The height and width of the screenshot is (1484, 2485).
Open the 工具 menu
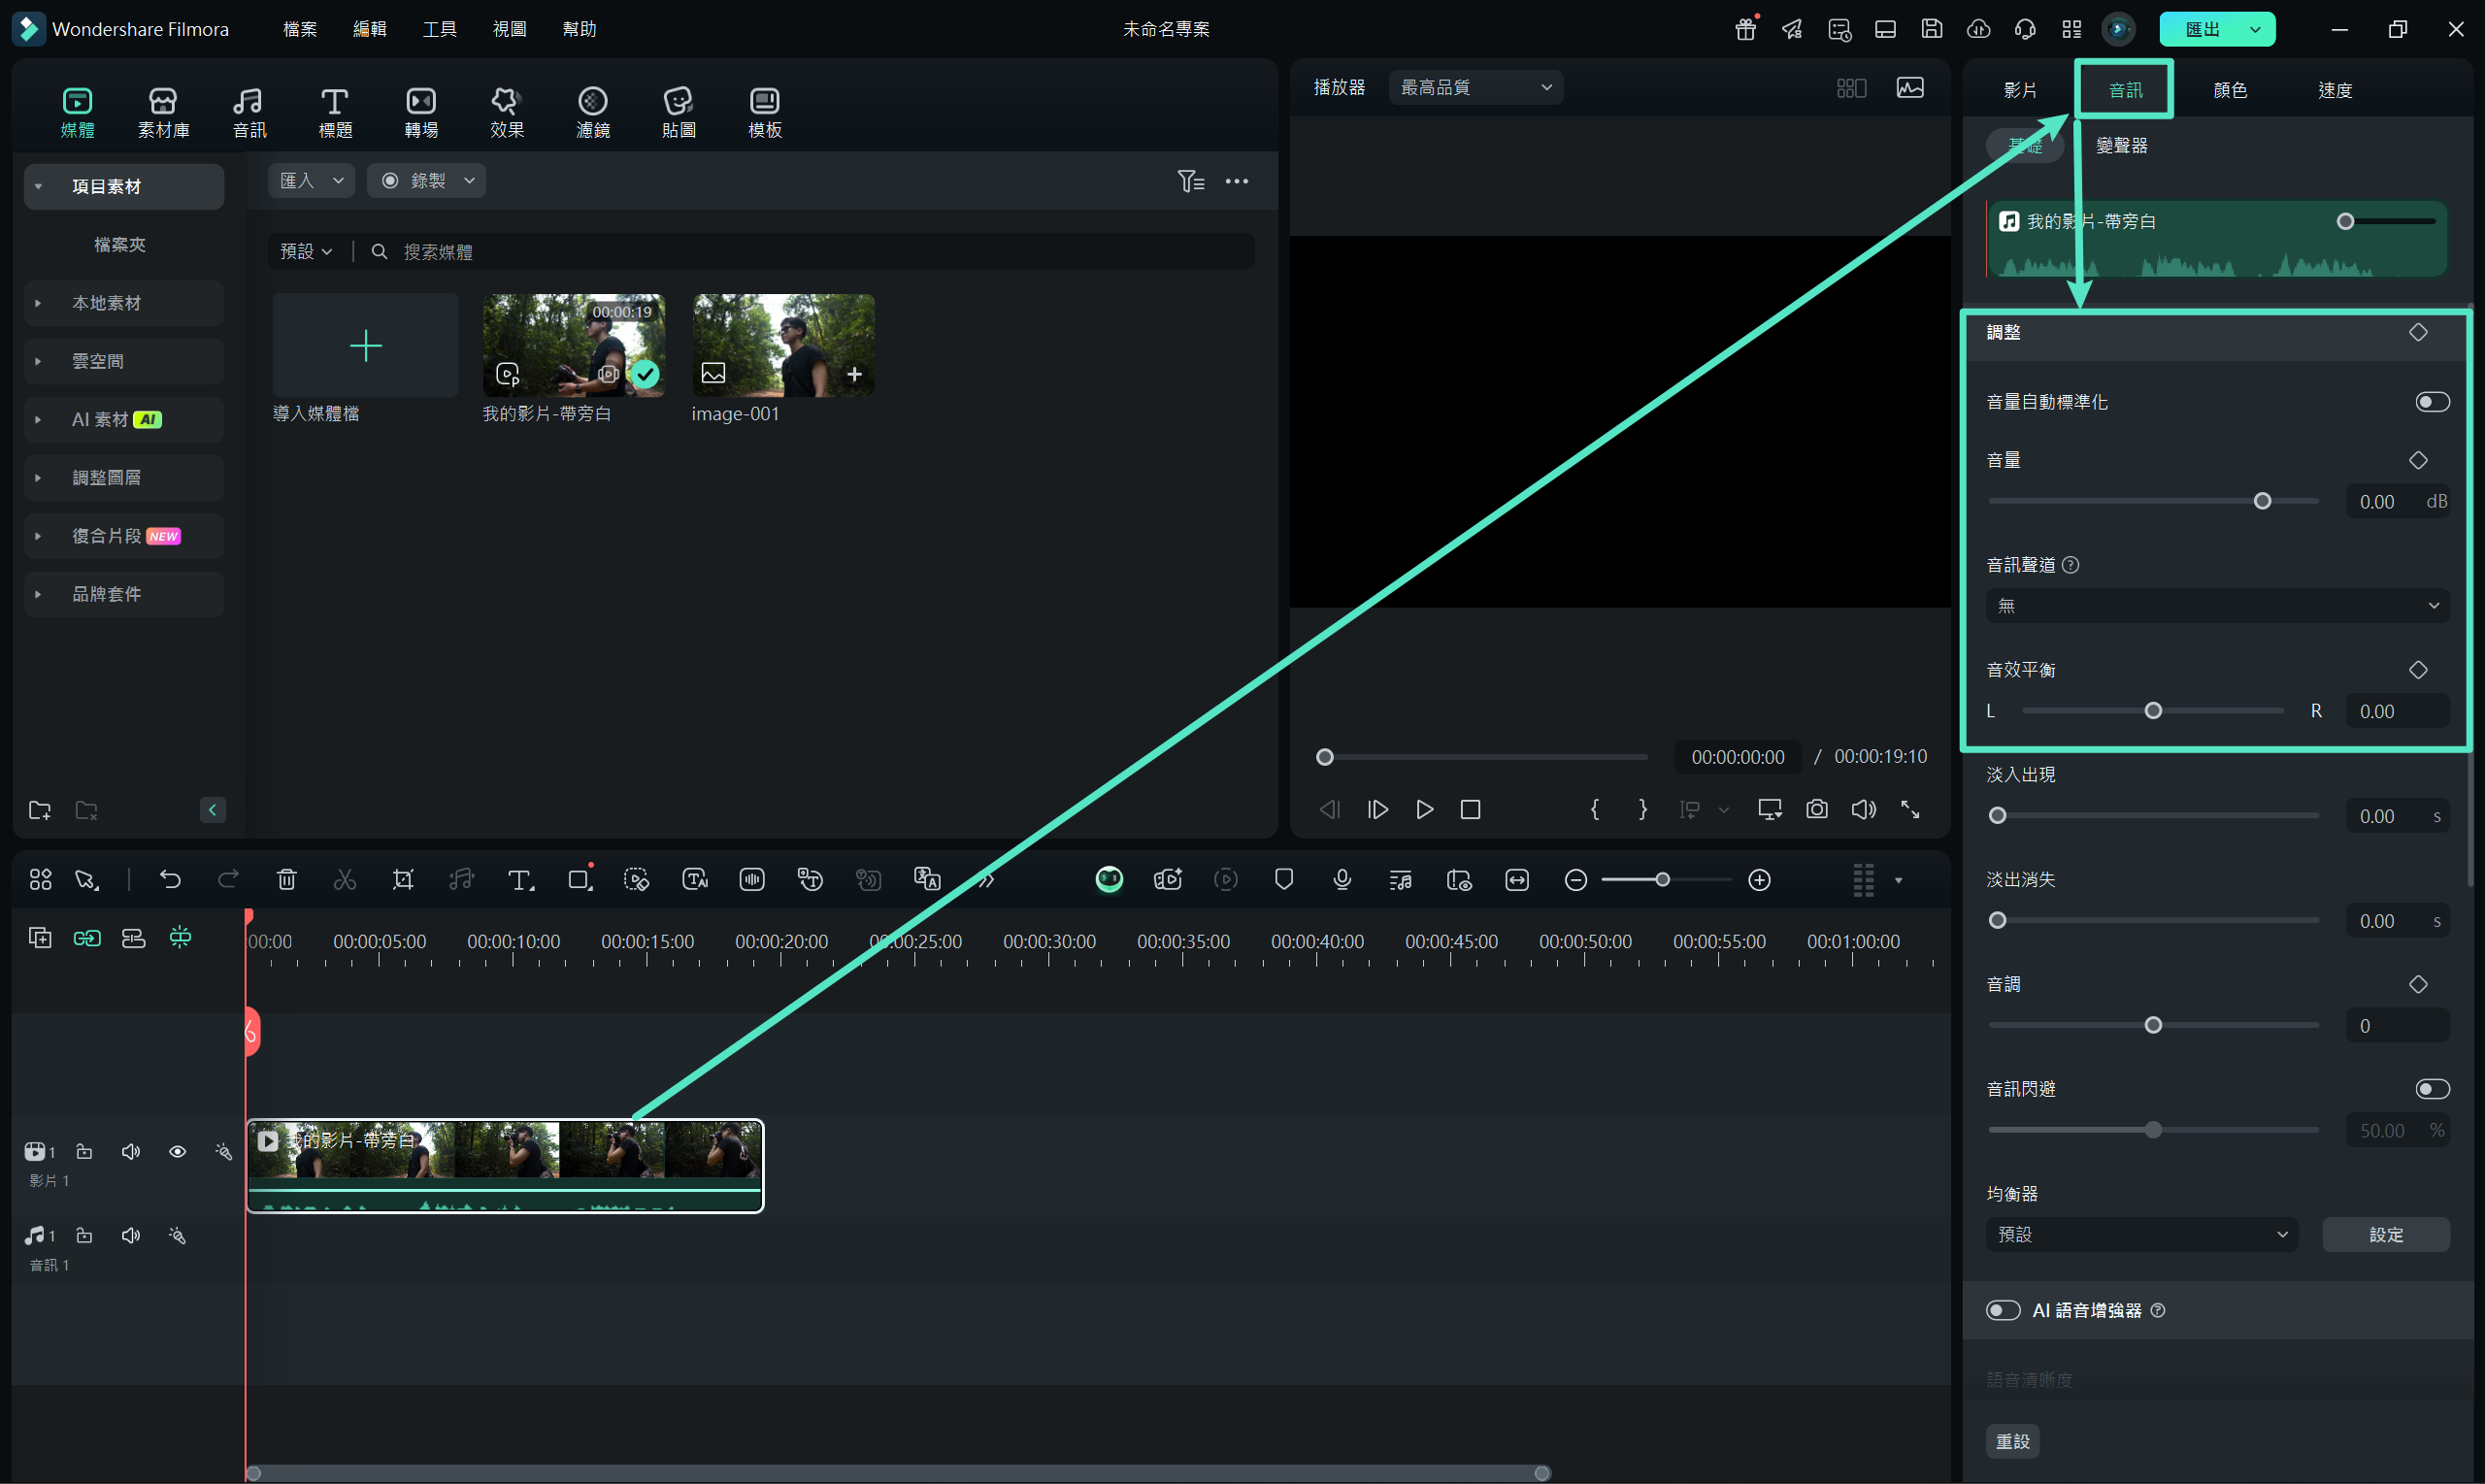coord(439,29)
